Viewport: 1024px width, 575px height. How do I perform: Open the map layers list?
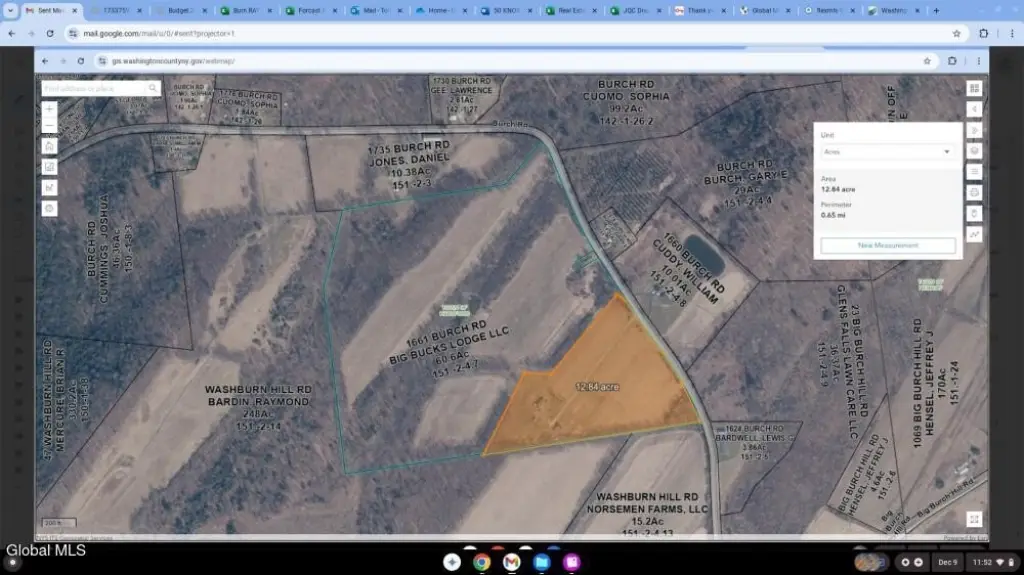tap(974, 151)
